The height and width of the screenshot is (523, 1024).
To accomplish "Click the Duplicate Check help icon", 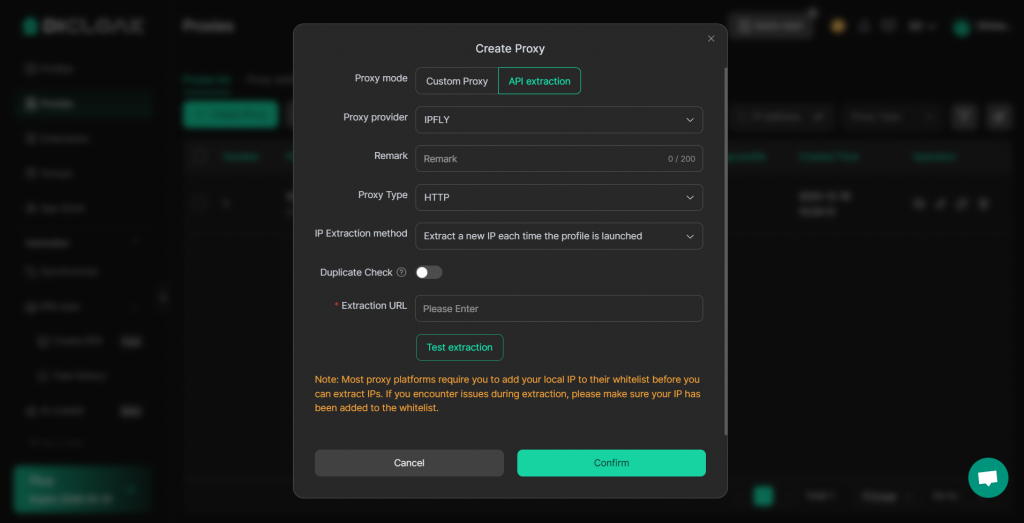I will pyautogui.click(x=401, y=272).
